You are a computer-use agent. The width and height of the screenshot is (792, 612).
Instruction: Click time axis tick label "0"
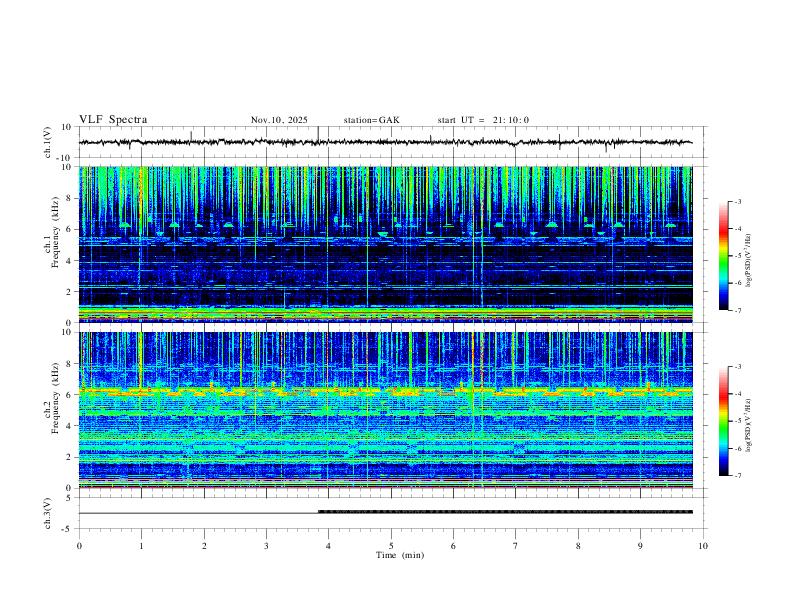pyautogui.click(x=79, y=546)
